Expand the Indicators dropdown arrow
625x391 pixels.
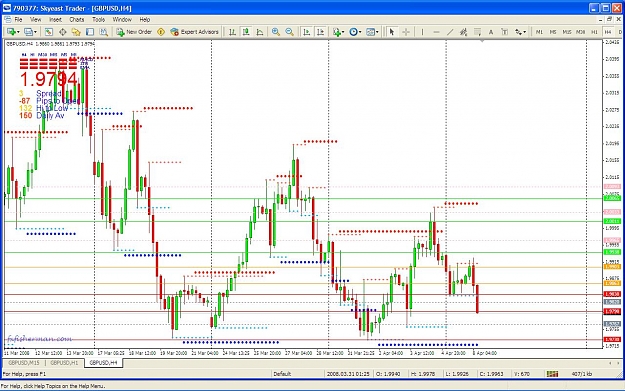click(344, 32)
